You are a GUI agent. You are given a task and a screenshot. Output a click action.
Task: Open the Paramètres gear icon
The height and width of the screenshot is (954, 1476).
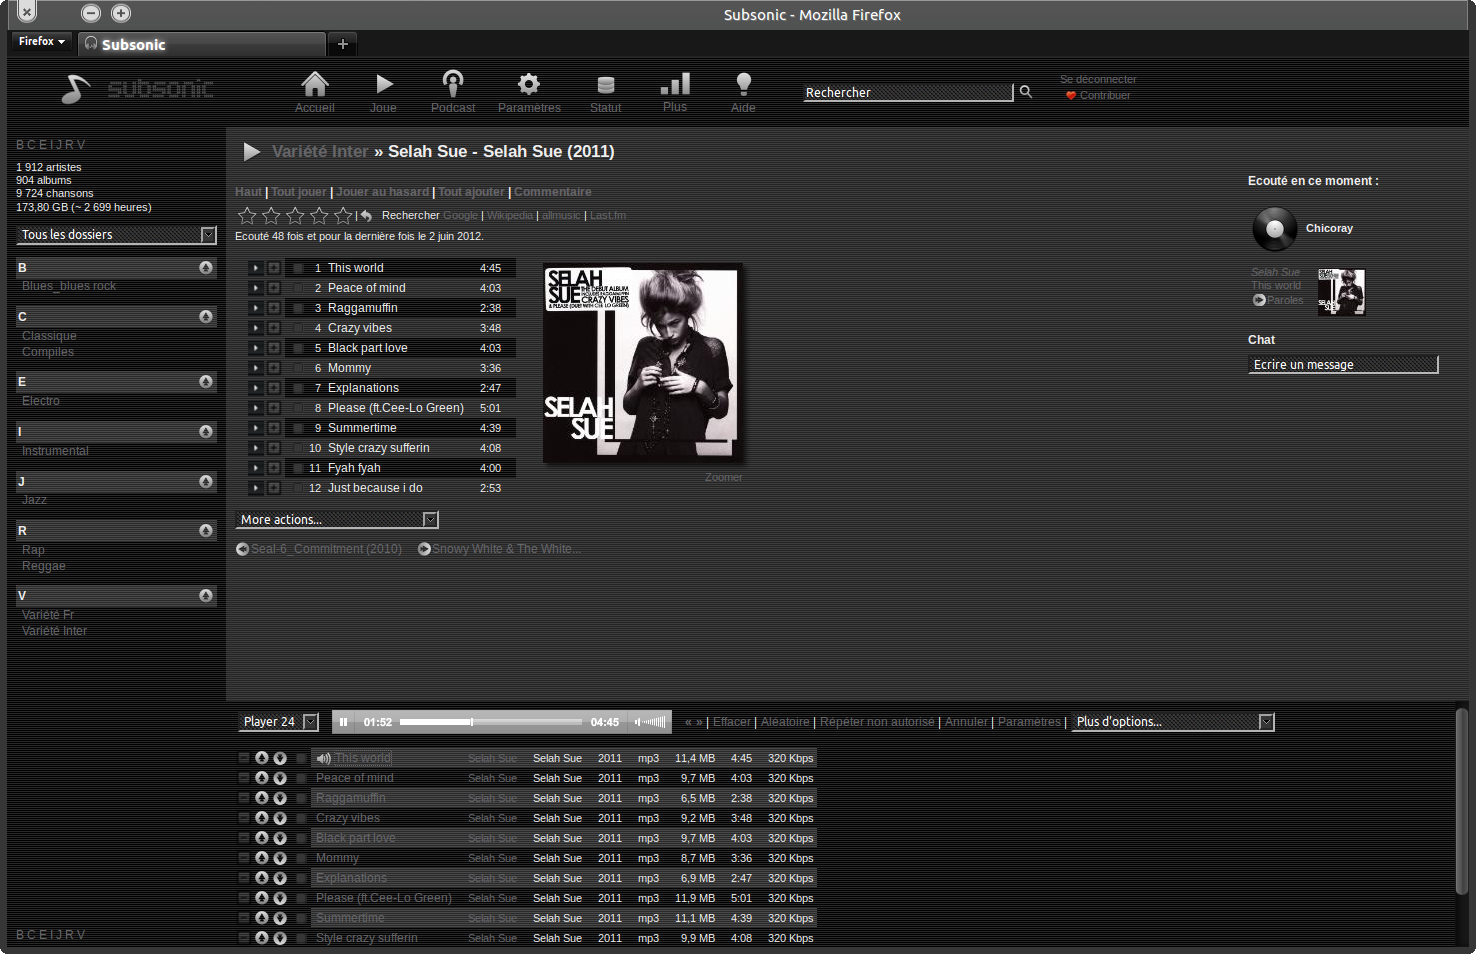(529, 84)
